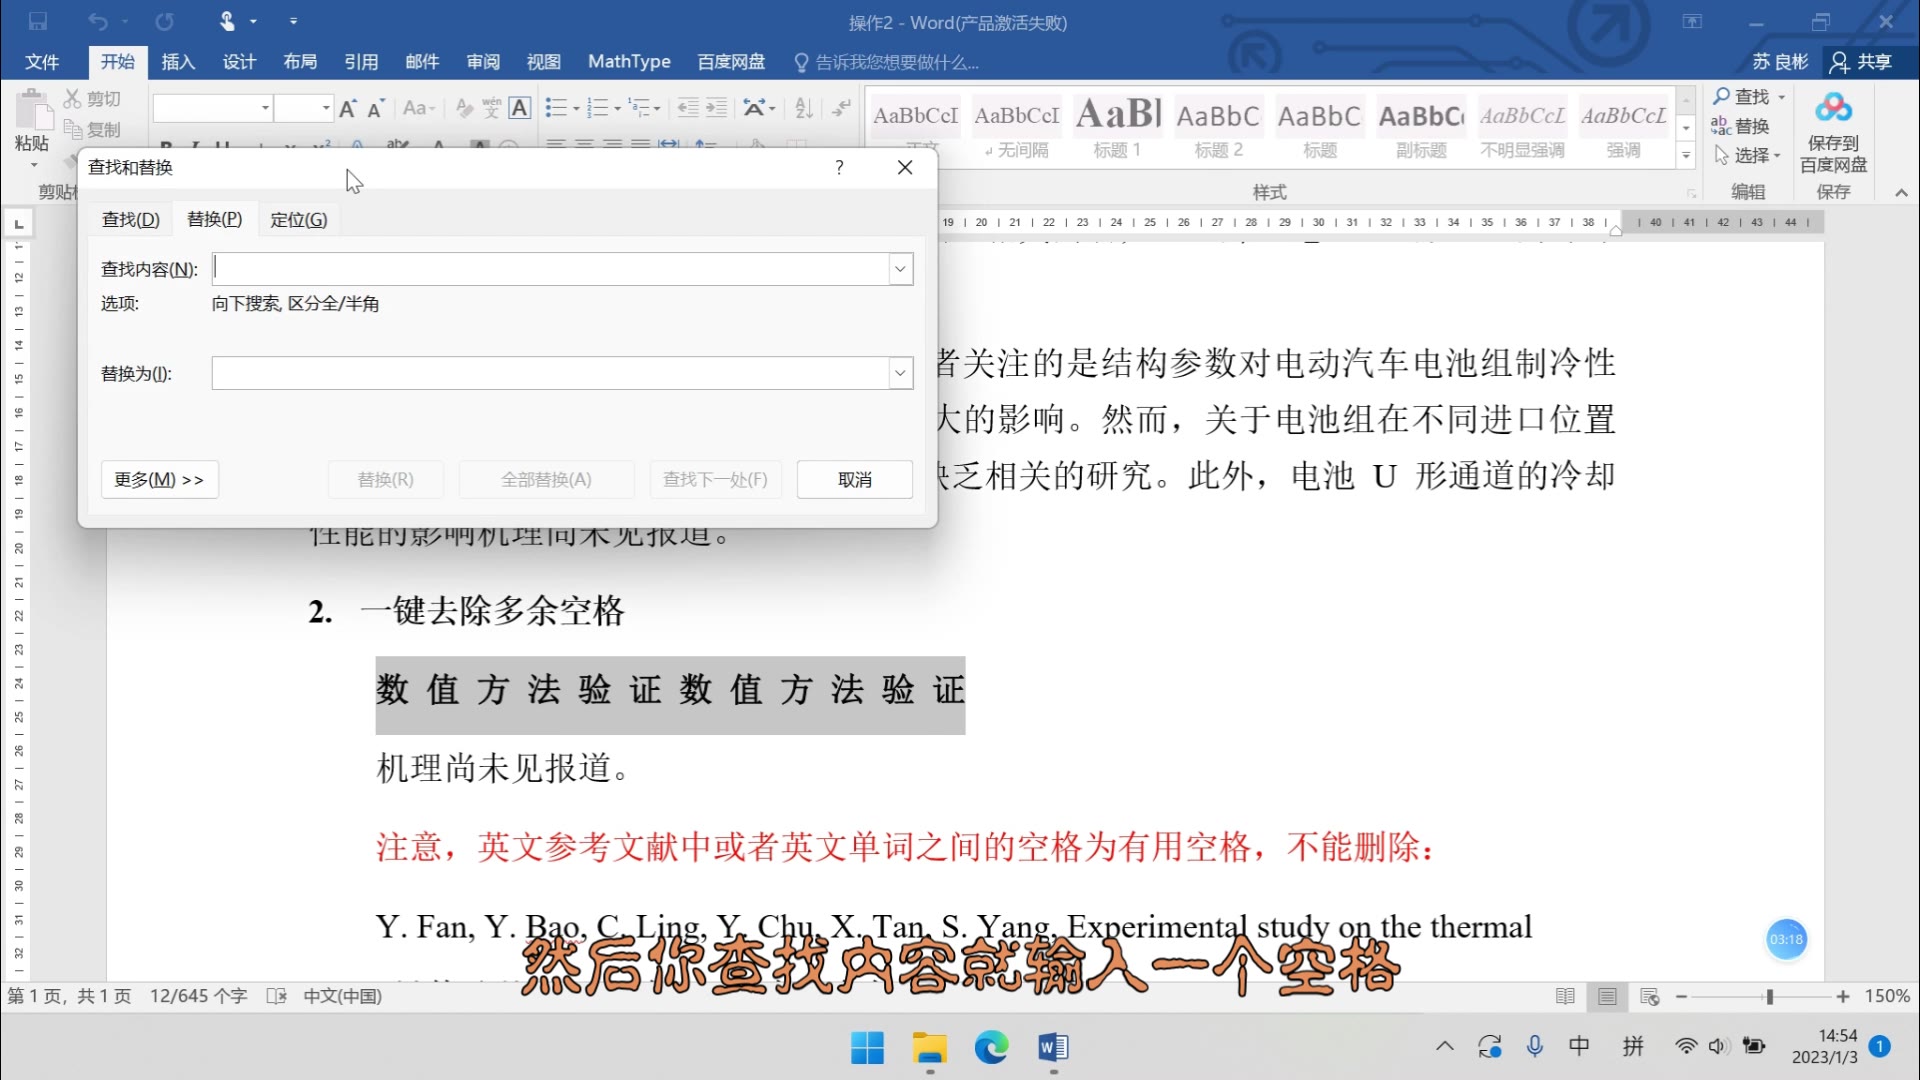1920x1080 pixels.
Task: Open 插入 ribbon menu
Action: pyautogui.click(x=178, y=61)
